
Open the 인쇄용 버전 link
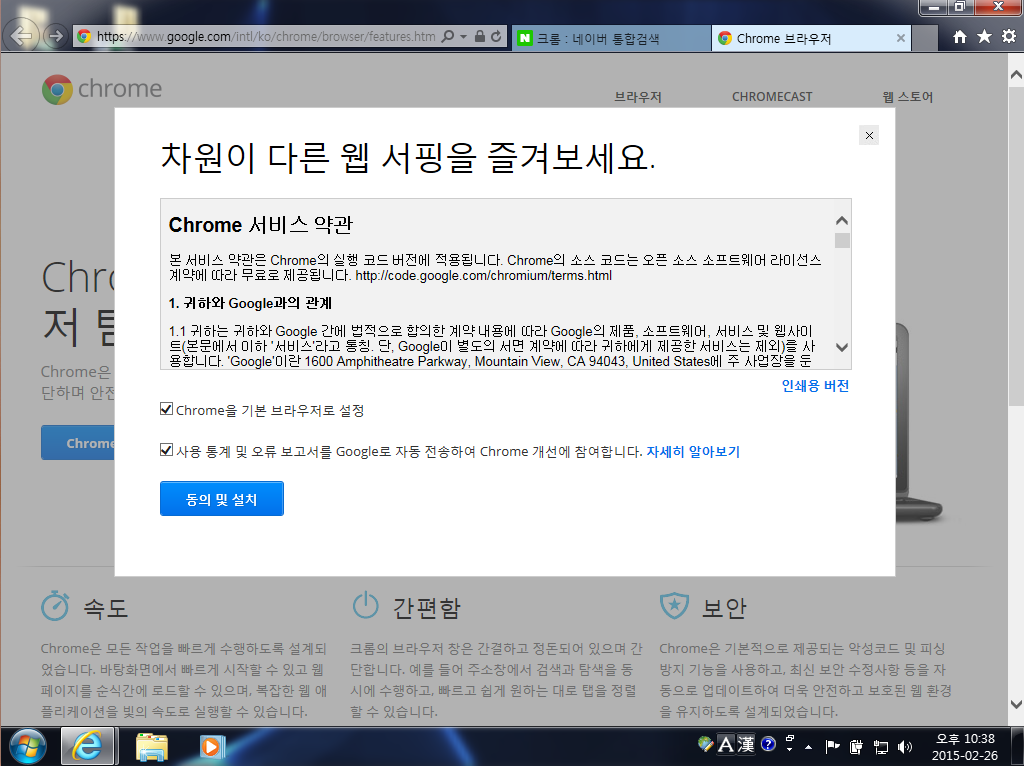[815, 386]
